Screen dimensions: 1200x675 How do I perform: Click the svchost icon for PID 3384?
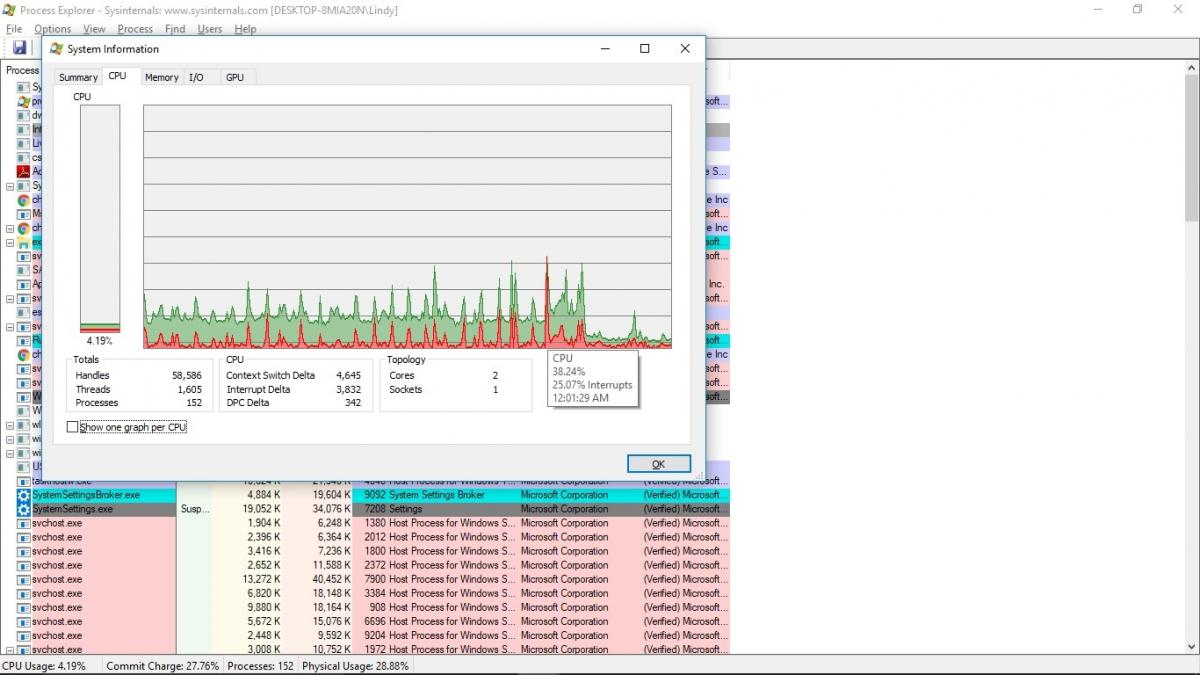pyautogui.click(x=24, y=593)
